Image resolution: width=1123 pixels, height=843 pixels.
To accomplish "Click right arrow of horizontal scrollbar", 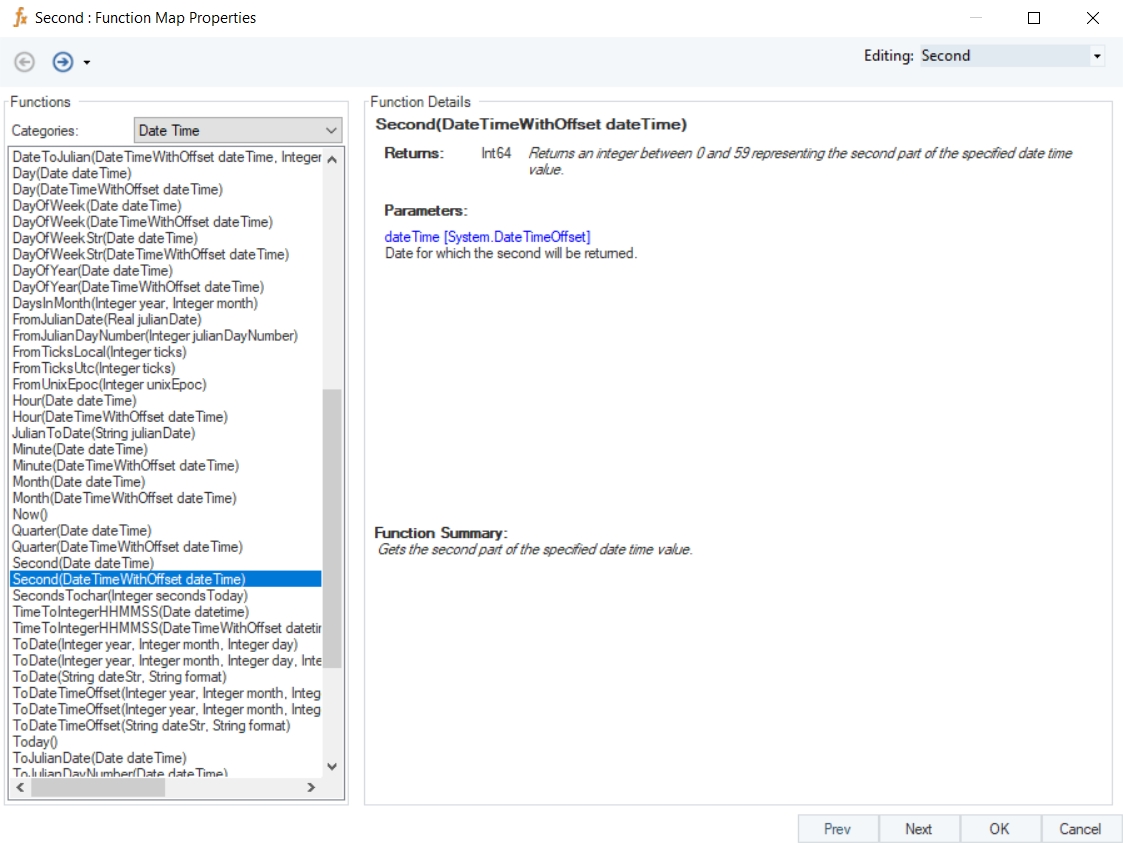I will 311,788.
